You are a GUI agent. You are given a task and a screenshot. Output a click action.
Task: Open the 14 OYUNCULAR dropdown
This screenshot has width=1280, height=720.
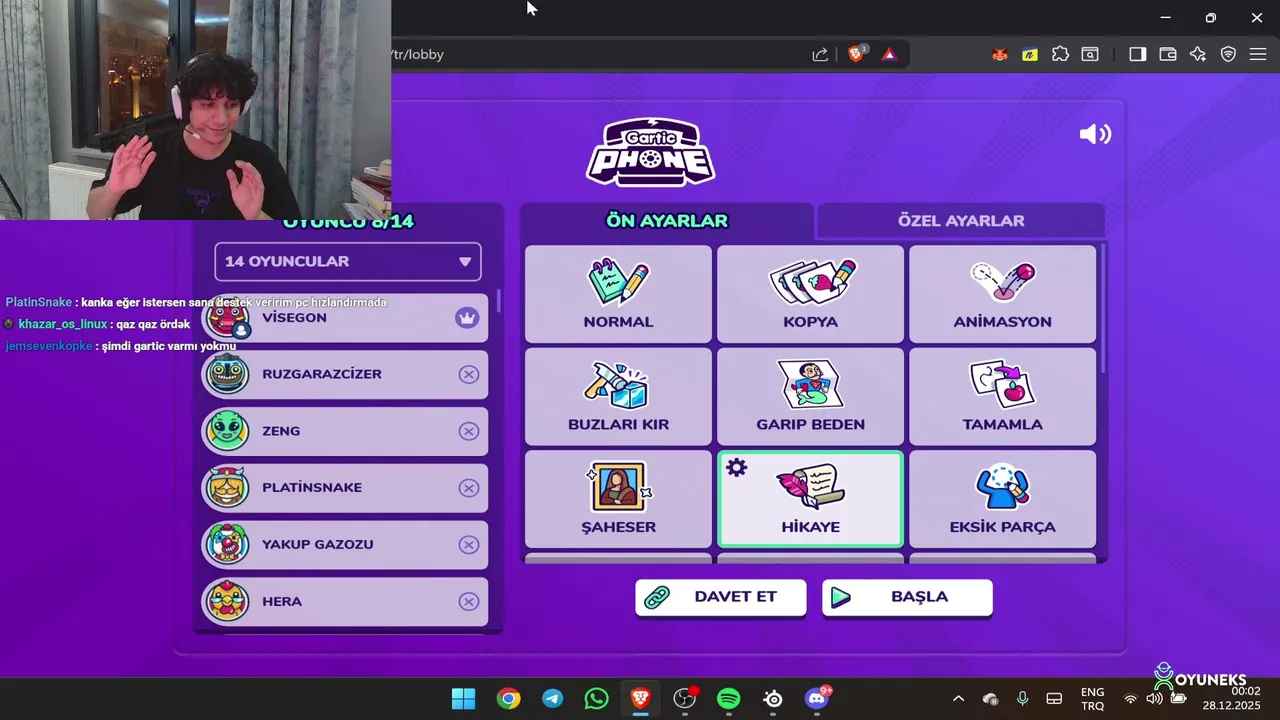pos(348,261)
